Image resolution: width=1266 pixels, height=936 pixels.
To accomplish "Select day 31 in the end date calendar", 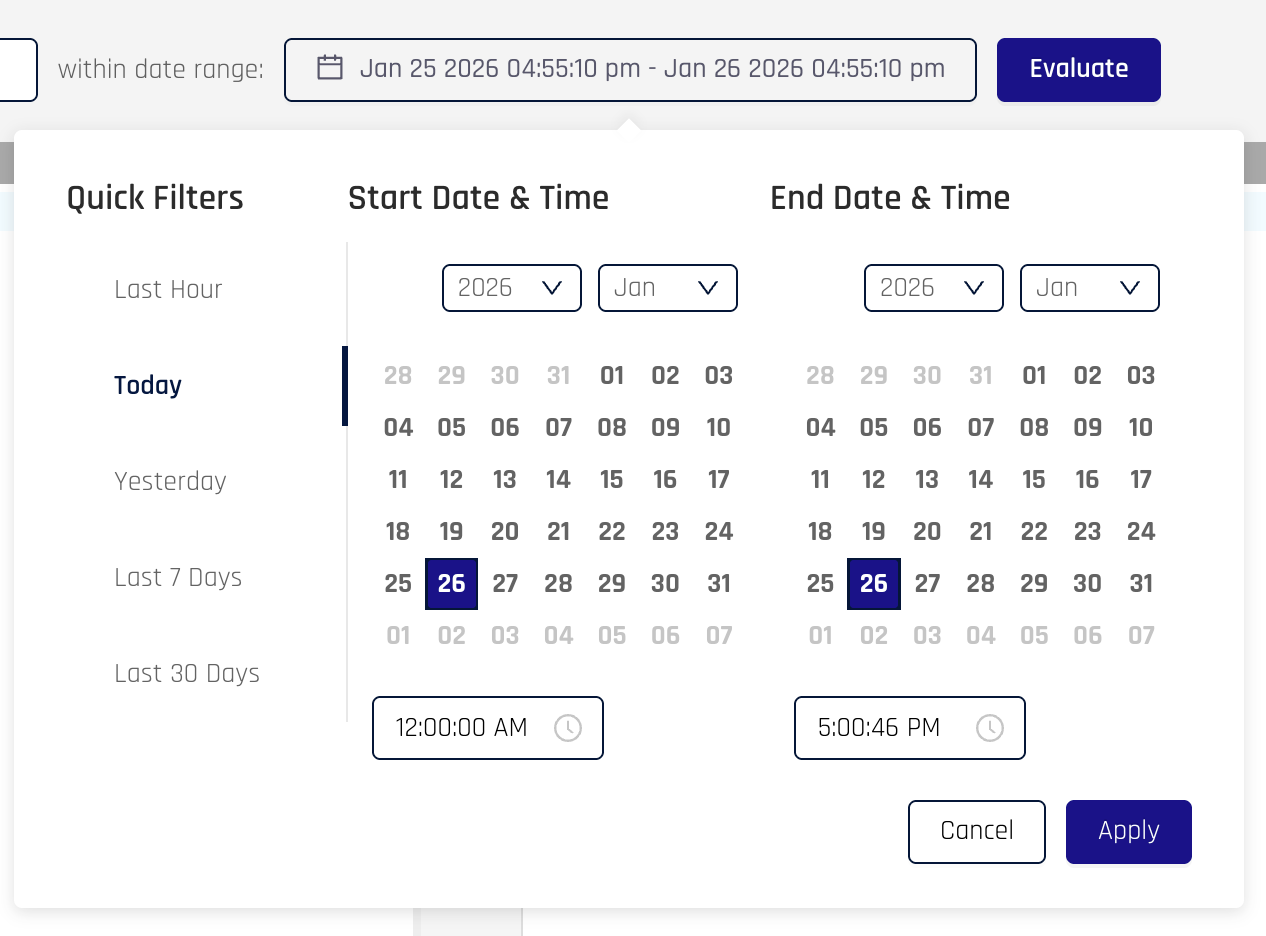I will pos(1140,583).
